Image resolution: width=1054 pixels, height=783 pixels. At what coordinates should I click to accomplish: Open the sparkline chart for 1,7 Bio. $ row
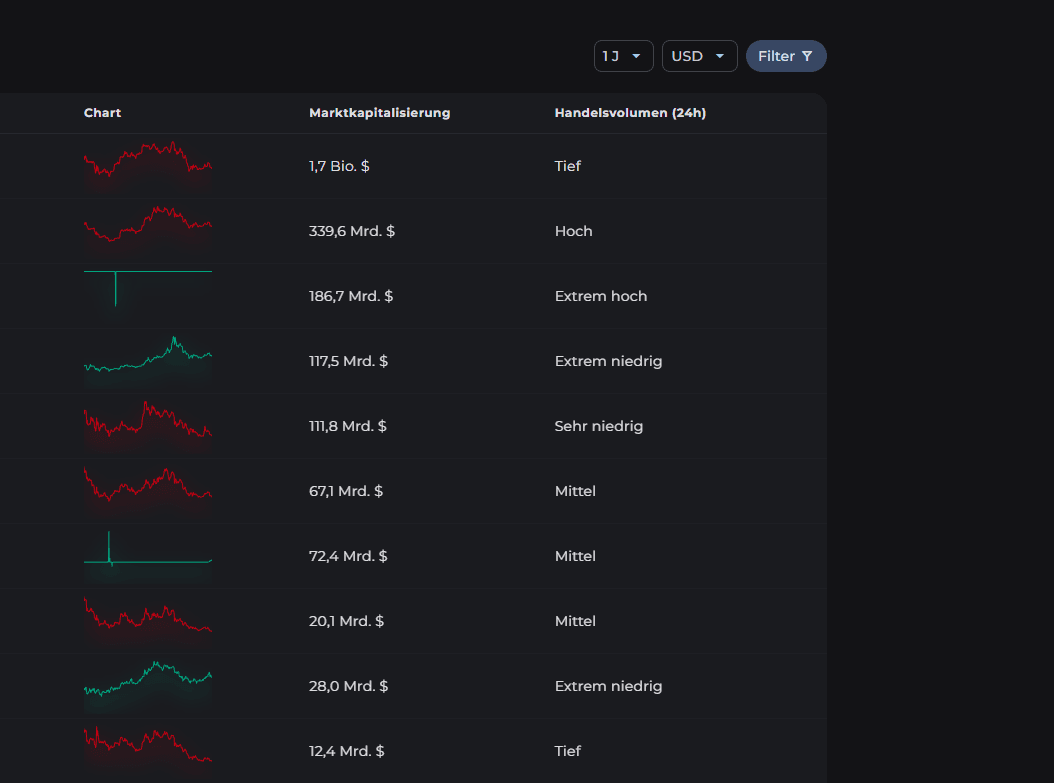(148, 161)
